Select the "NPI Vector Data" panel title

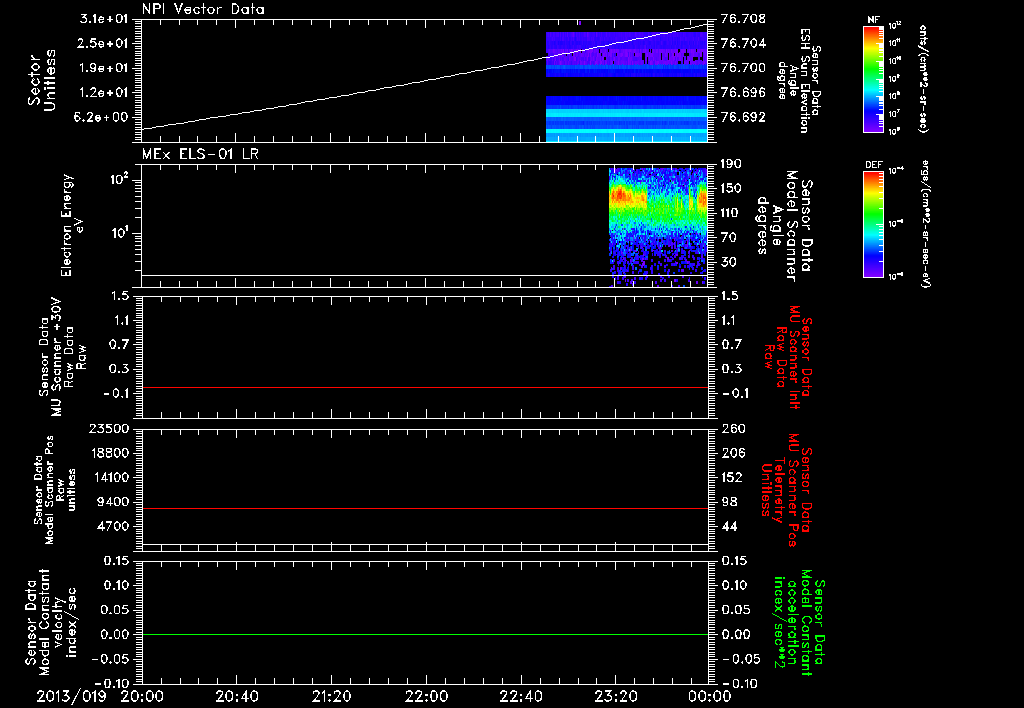coord(203,9)
